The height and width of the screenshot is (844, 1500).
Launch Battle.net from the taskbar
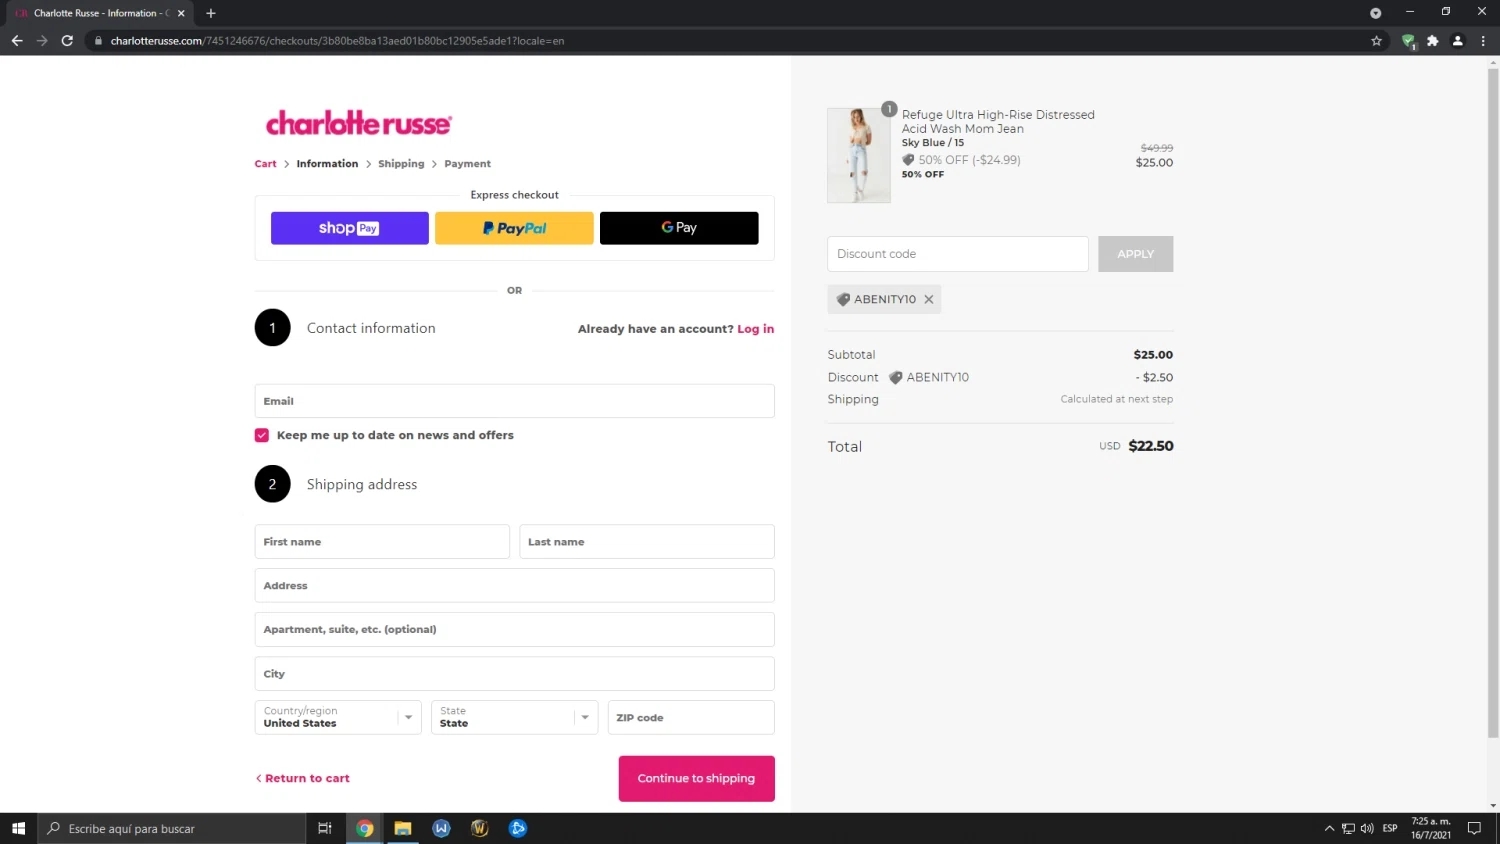[518, 828]
